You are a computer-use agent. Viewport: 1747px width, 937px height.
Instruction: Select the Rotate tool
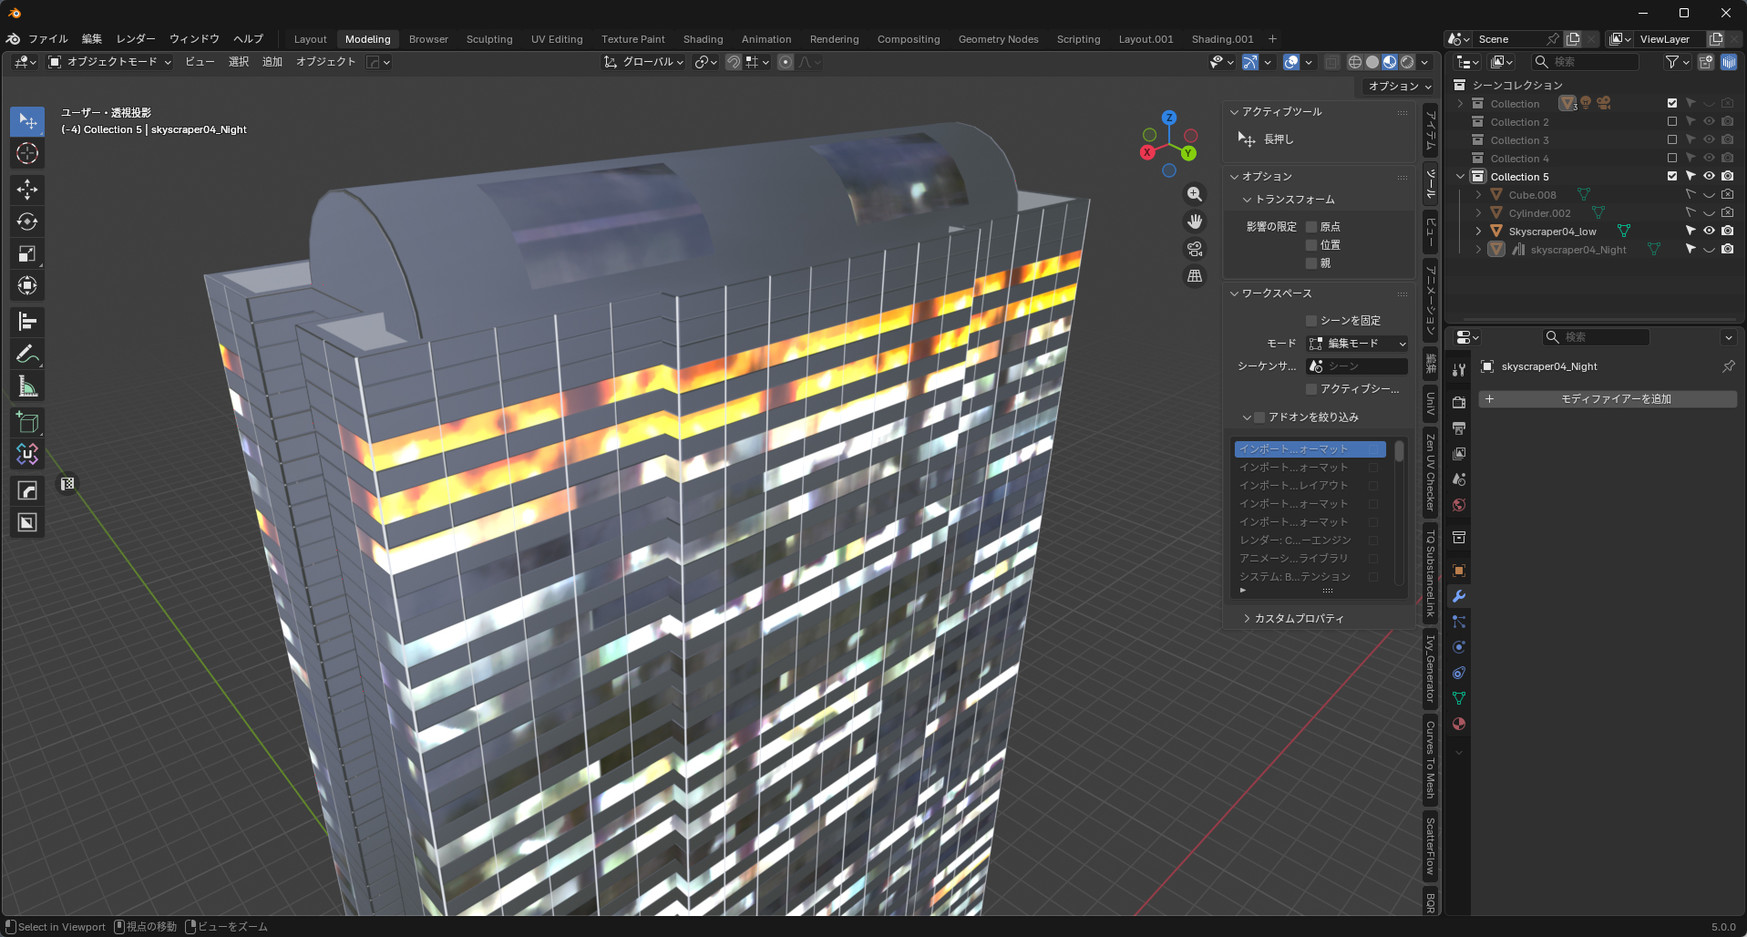27,222
